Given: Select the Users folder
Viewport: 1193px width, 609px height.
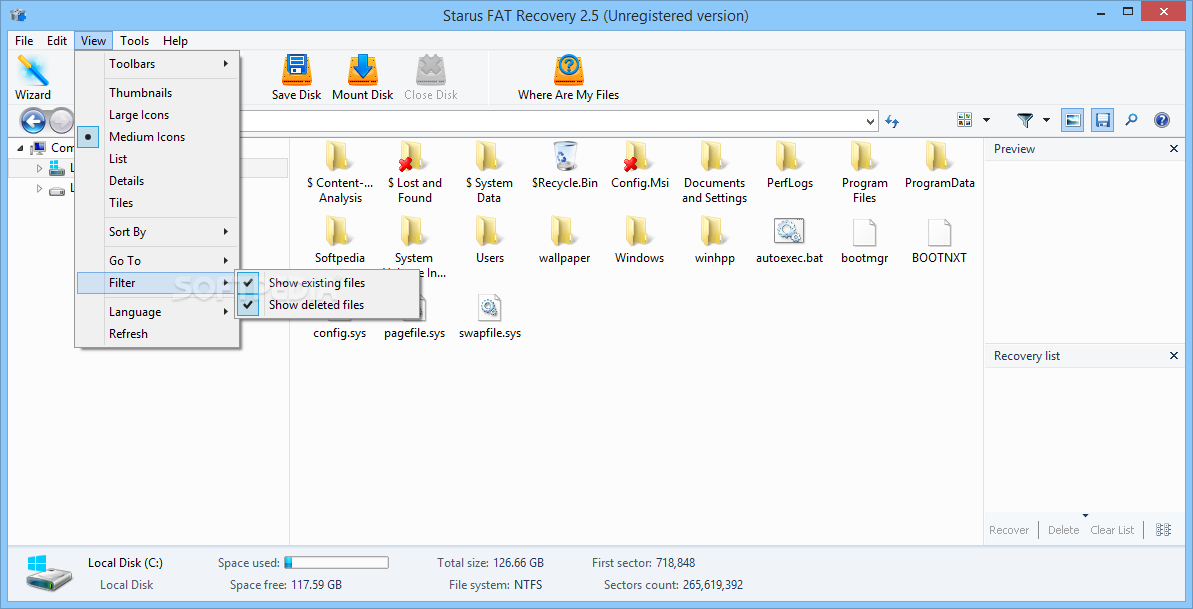Looking at the screenshot, I should point(489,241).
